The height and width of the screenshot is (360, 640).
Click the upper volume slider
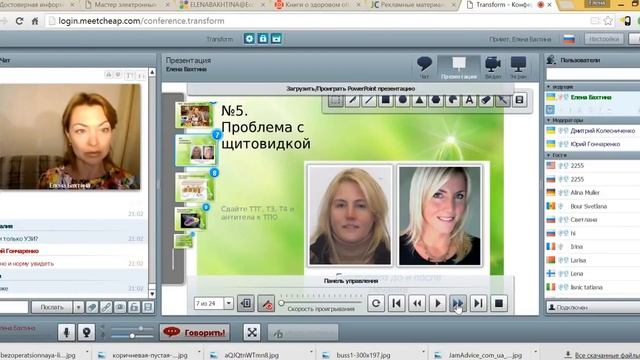click(131, 328)
